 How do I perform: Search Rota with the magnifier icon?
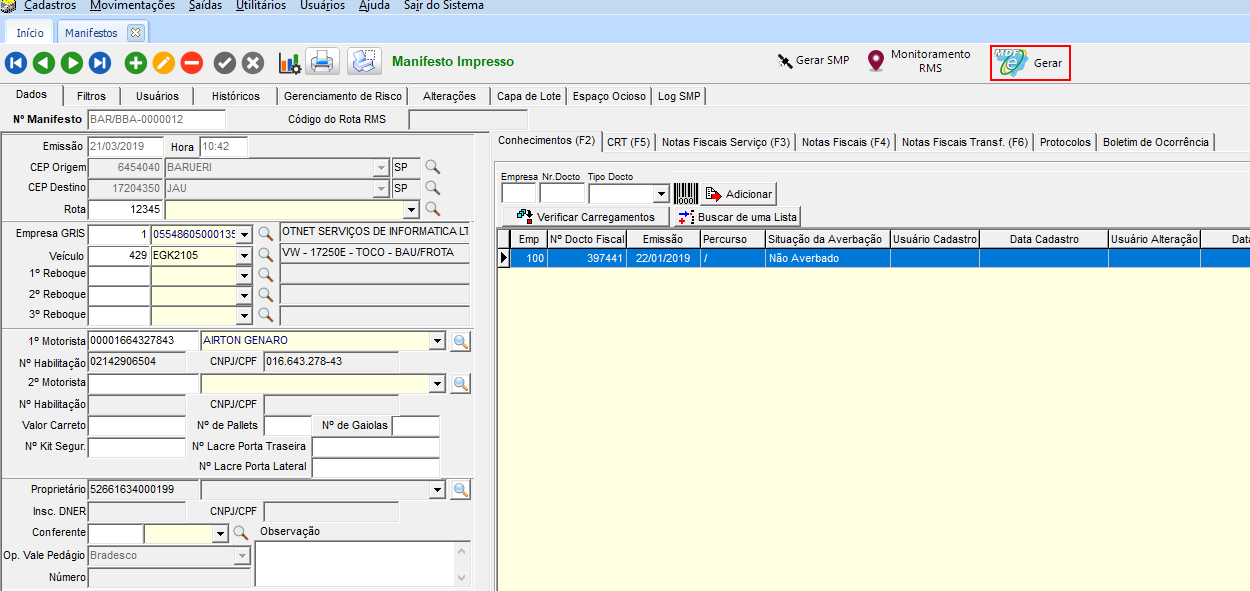(x=433, y=209)
